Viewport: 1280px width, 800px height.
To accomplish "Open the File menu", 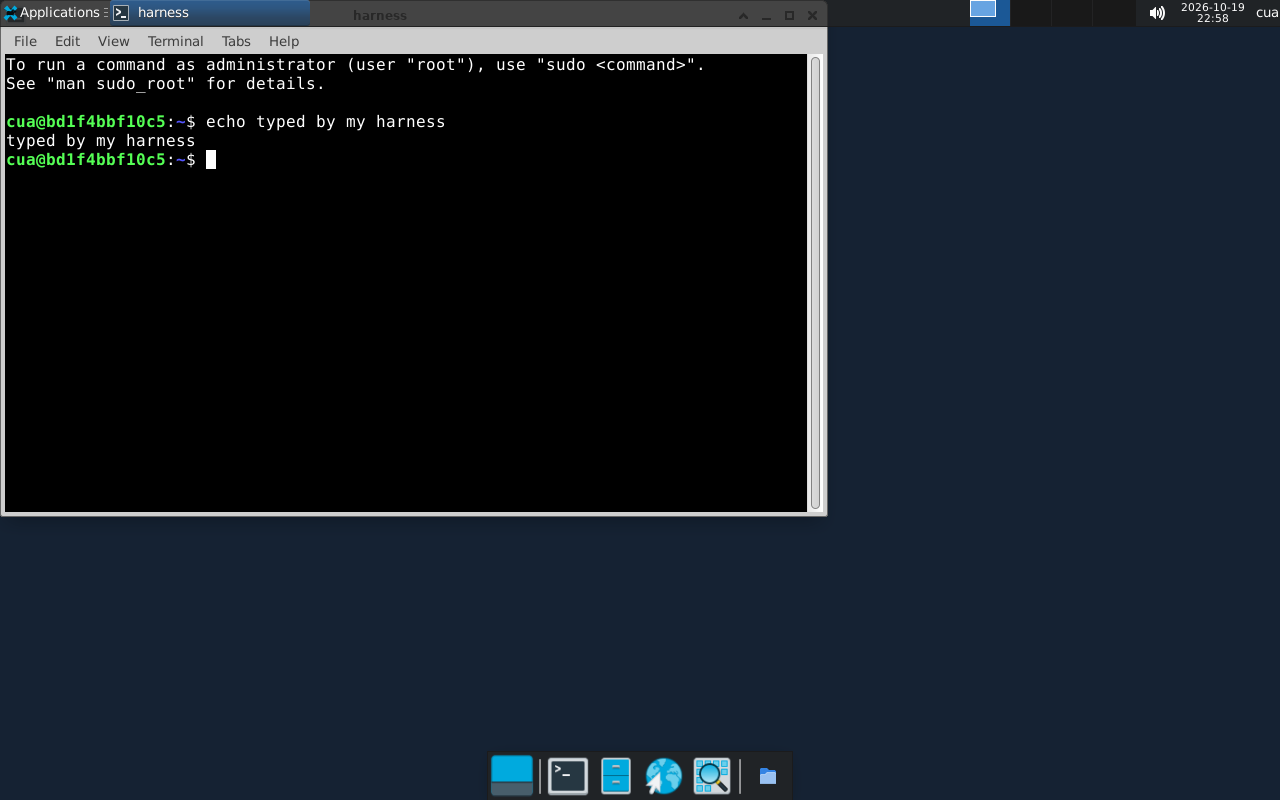I will pyautogui.click(x=25, y=41).
